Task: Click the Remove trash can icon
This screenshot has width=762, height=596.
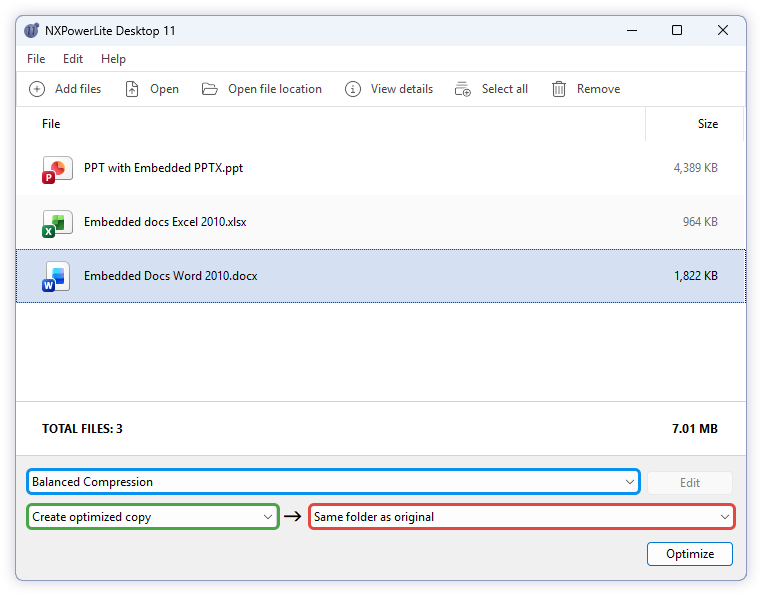Action: click(559, 89)
